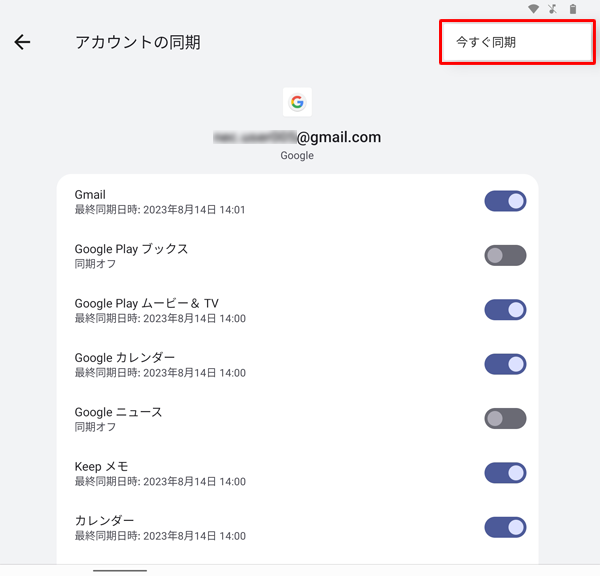This screenshot has width=600, height=576.
Task: Disable Google Play ムービー& TV sync
Action: pos(505,310)
